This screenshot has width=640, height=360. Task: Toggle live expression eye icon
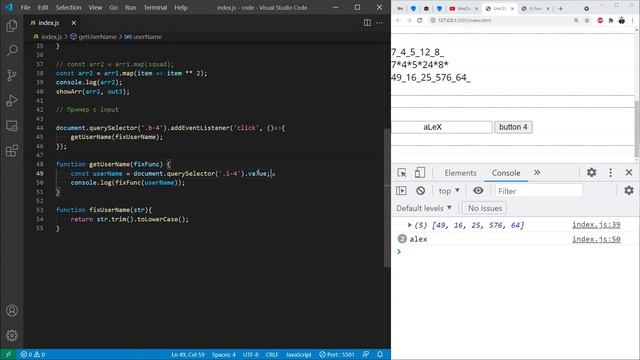pyautogui.click(x=478, y=191)
